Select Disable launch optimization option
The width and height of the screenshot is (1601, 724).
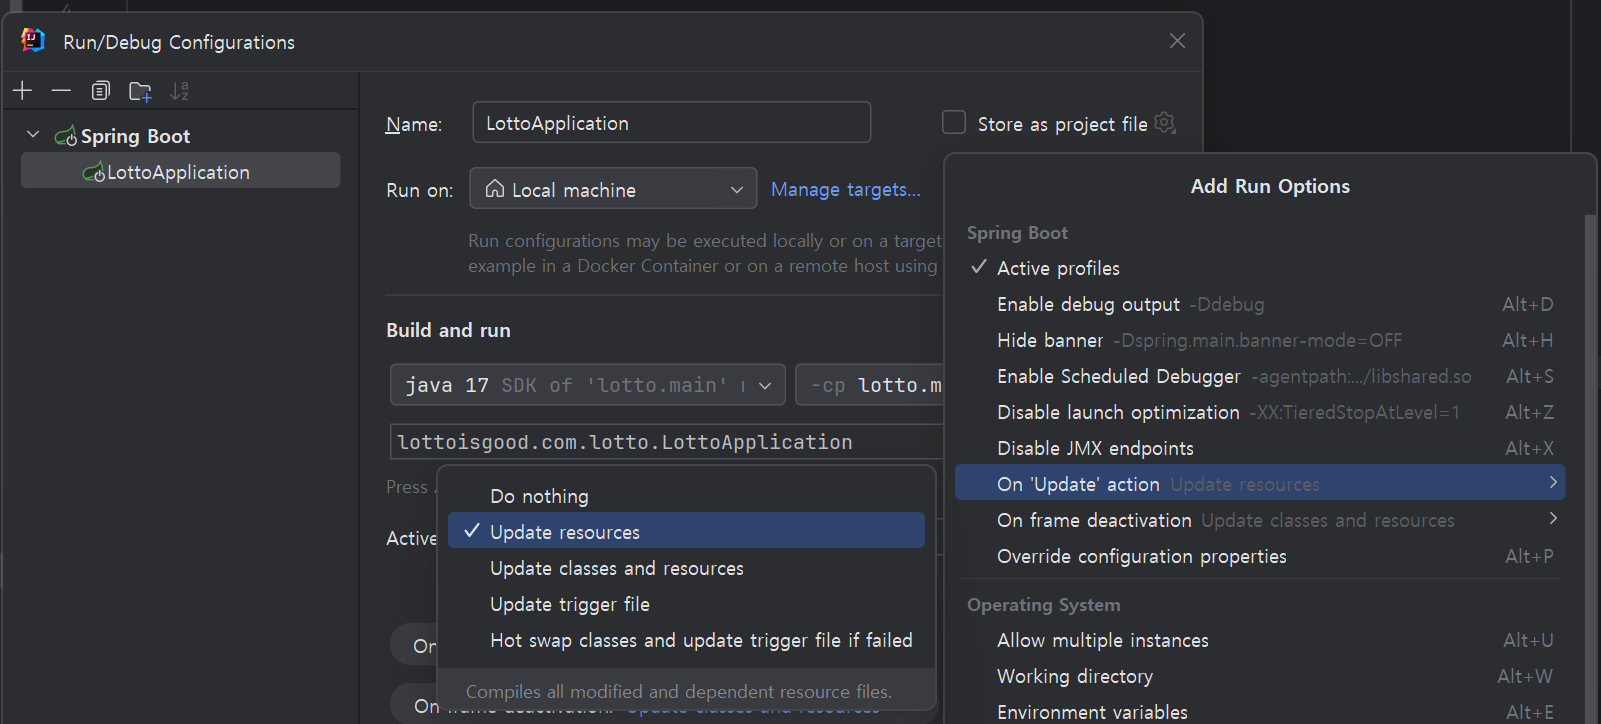click(x=1260, y=412)
